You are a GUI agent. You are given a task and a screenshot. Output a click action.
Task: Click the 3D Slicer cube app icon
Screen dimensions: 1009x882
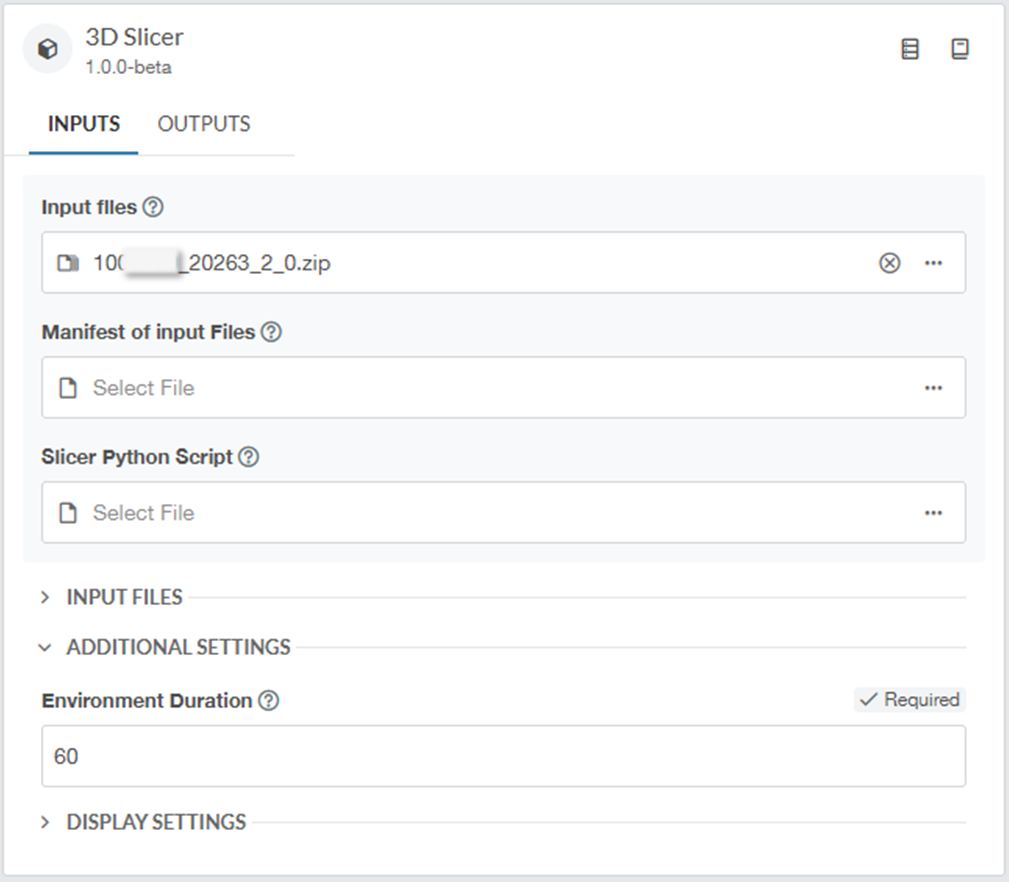47,49
